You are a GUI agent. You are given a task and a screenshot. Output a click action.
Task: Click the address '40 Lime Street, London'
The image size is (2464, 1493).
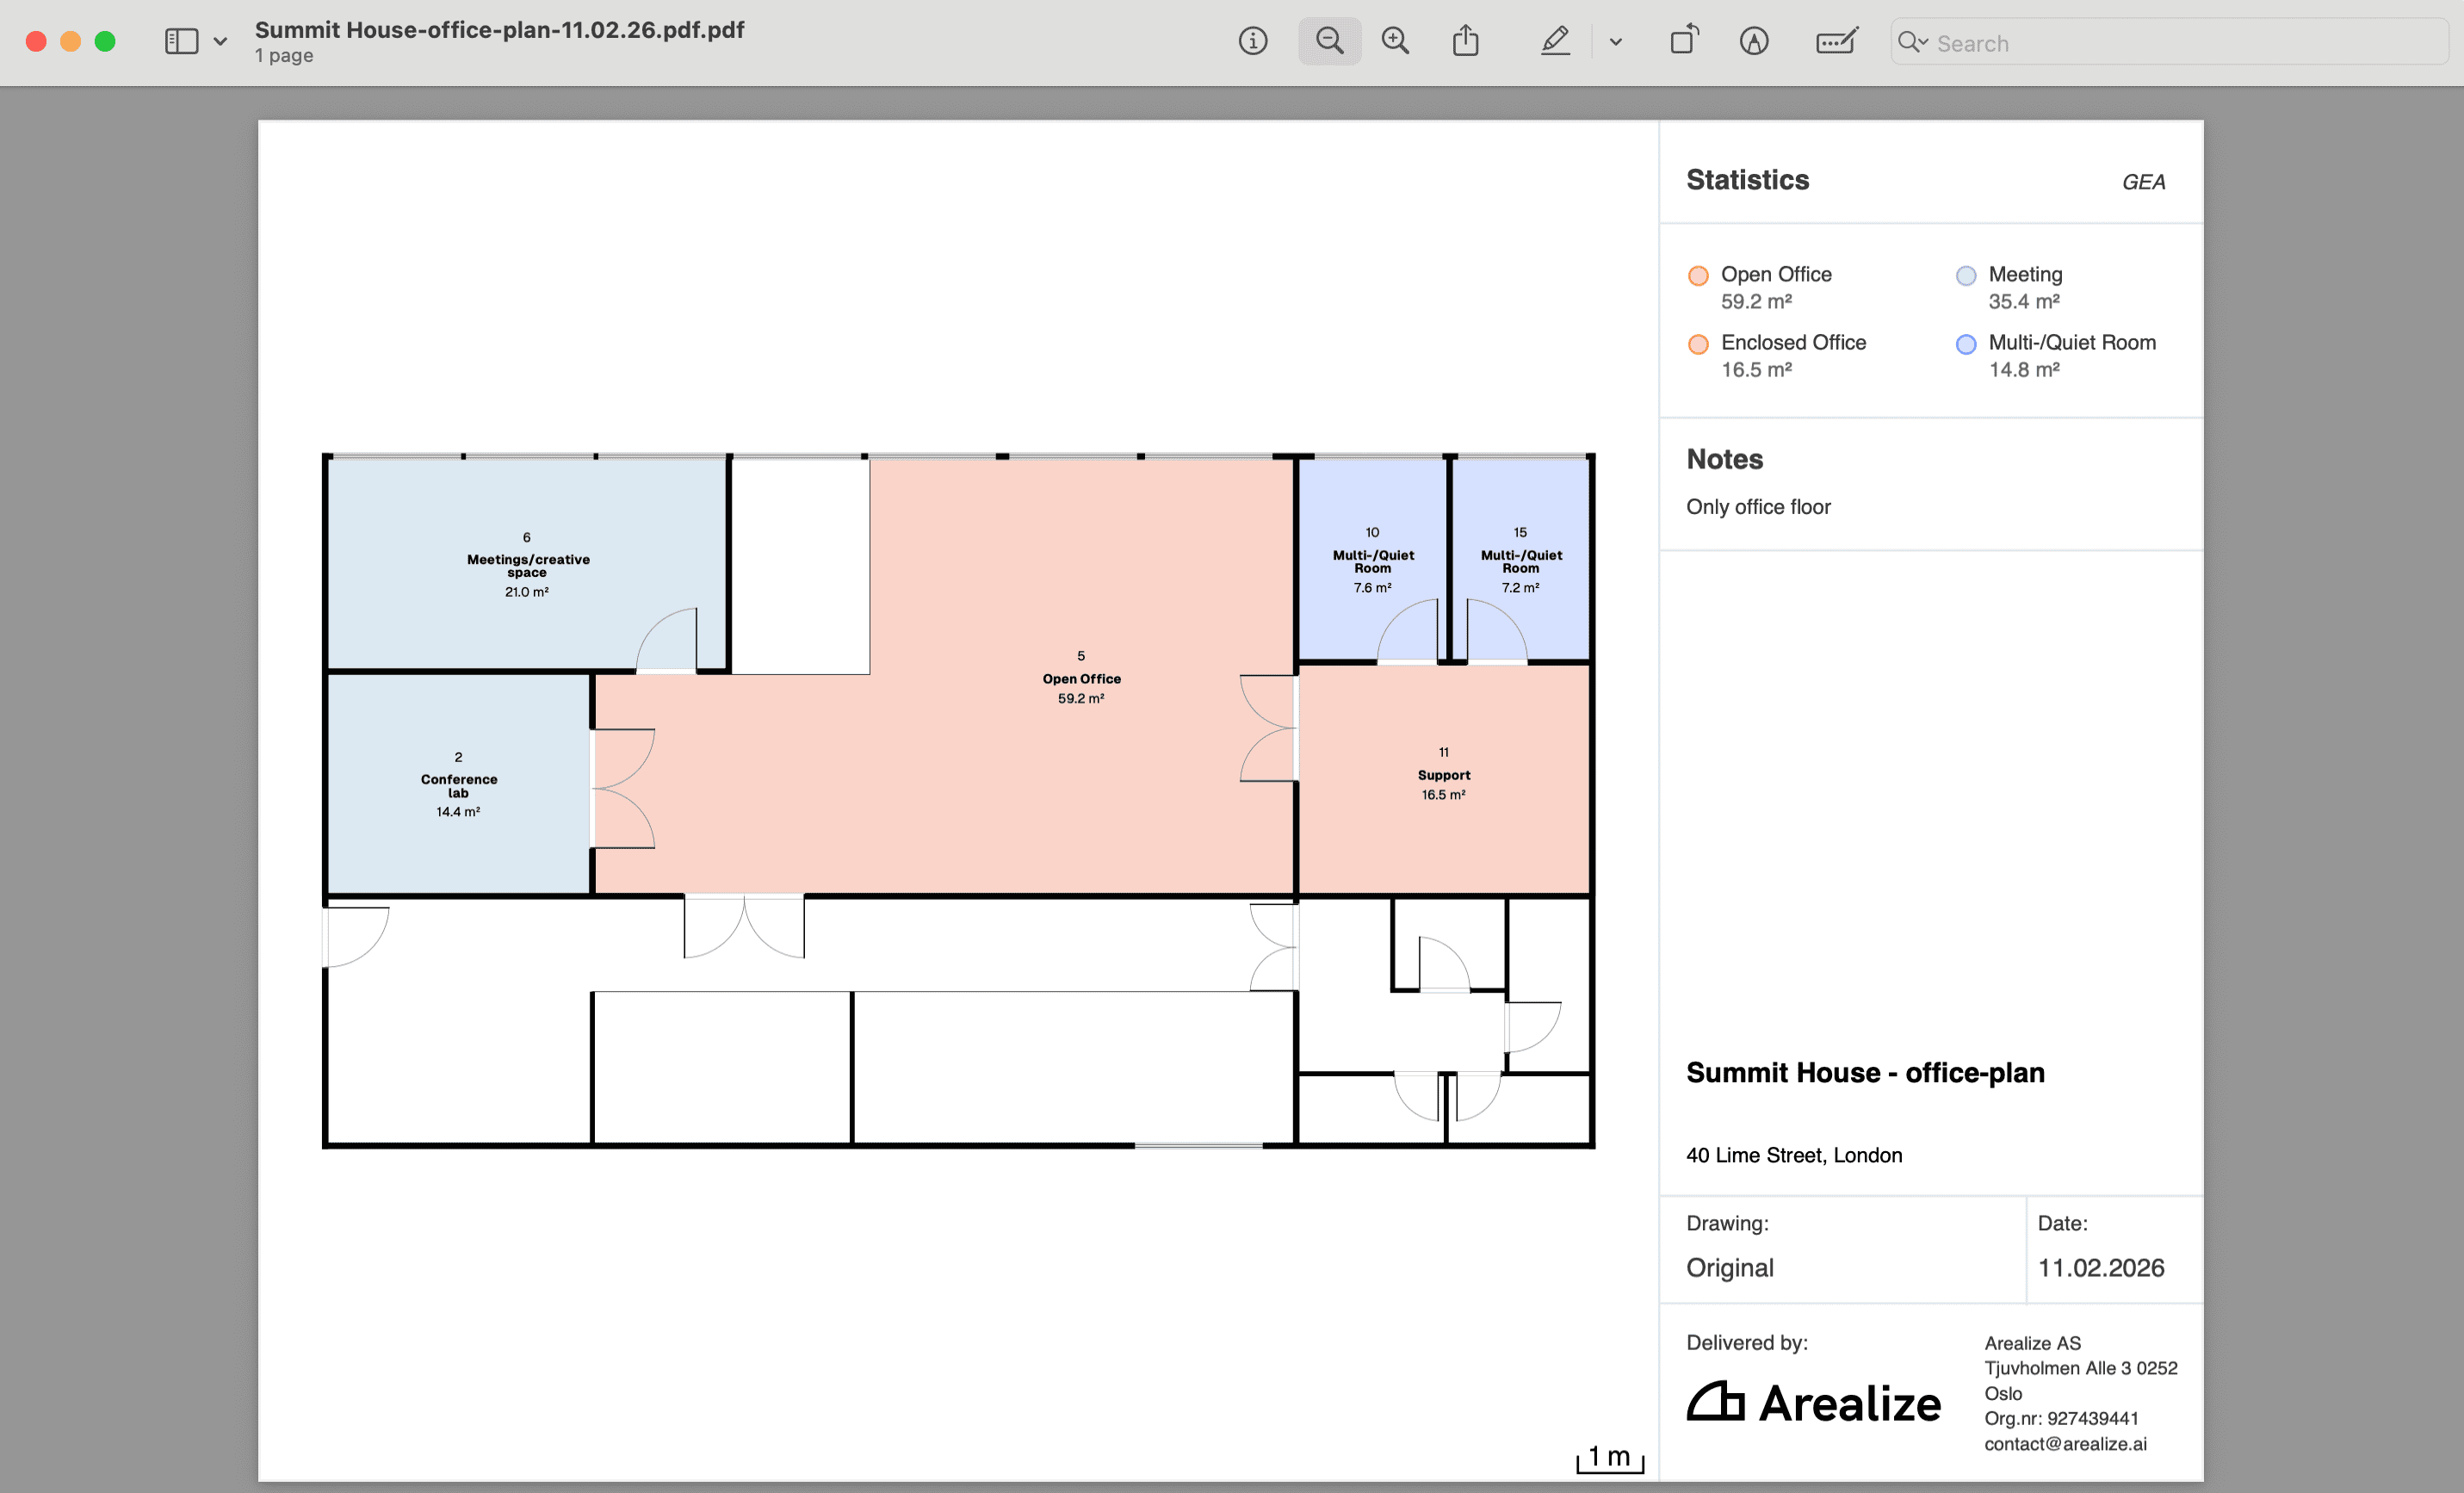click(x=1794, y=1156)
